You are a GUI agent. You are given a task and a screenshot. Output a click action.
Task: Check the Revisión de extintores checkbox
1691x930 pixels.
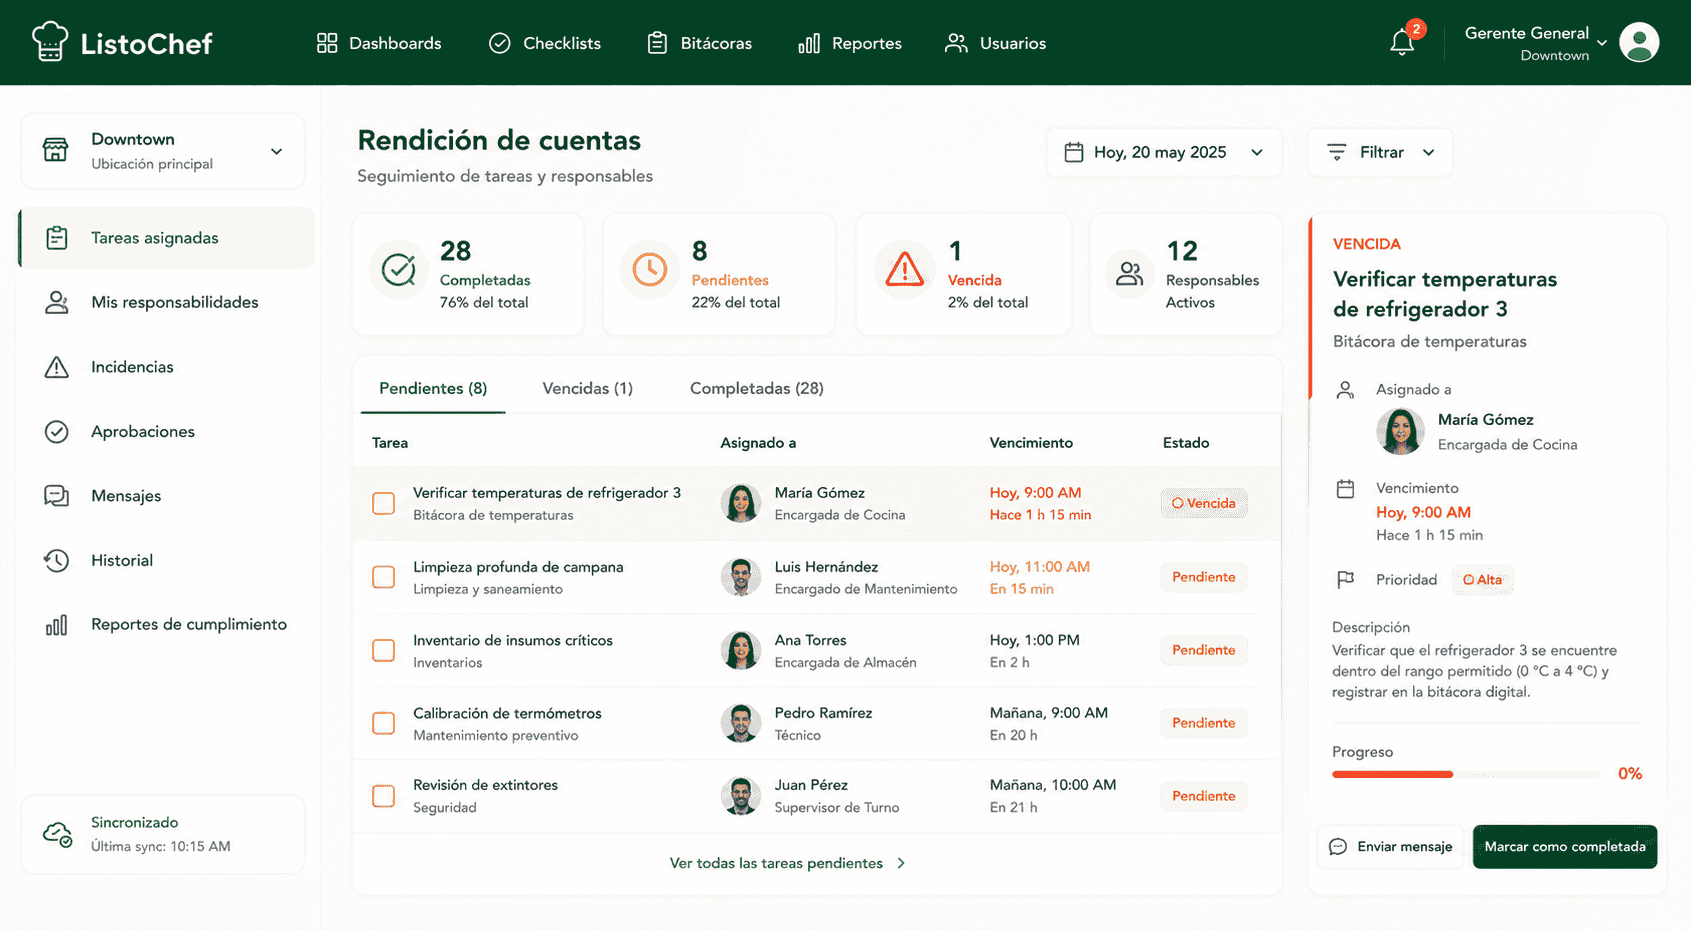click(x=384, y=796)
